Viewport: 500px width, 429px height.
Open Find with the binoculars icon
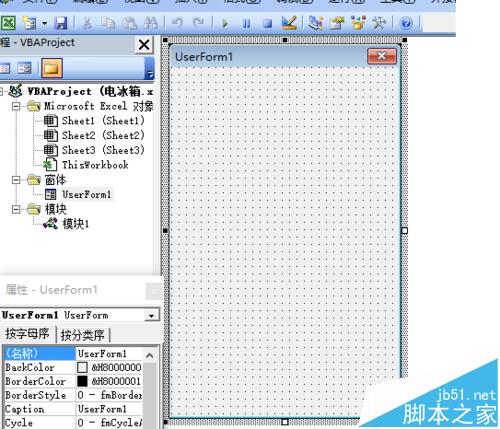point(151,23)
